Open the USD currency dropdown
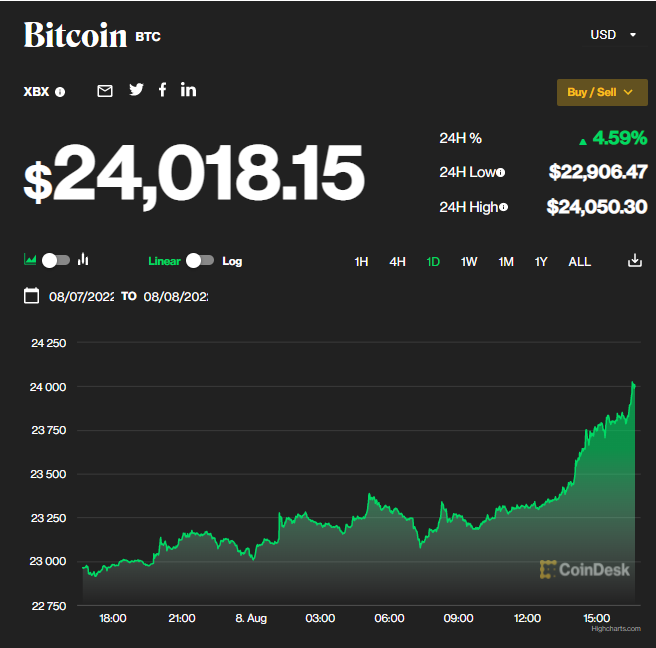656x648 pixels. coord(613,35)
